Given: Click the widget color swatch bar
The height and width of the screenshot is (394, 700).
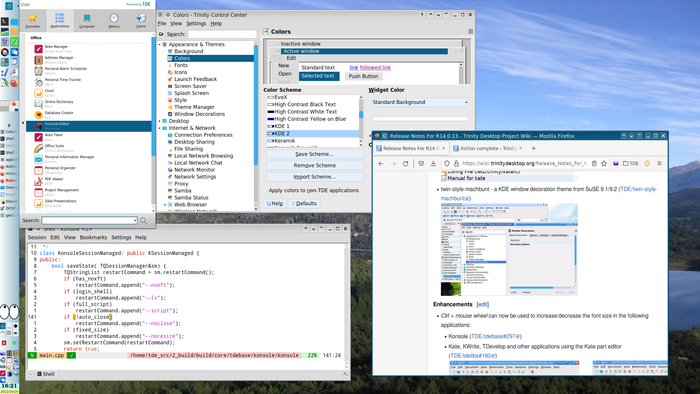Looking at the screenshot, I should [420, 119].
